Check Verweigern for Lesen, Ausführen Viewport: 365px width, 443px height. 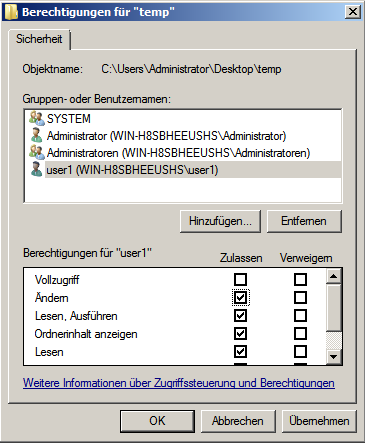click(300, 315)
